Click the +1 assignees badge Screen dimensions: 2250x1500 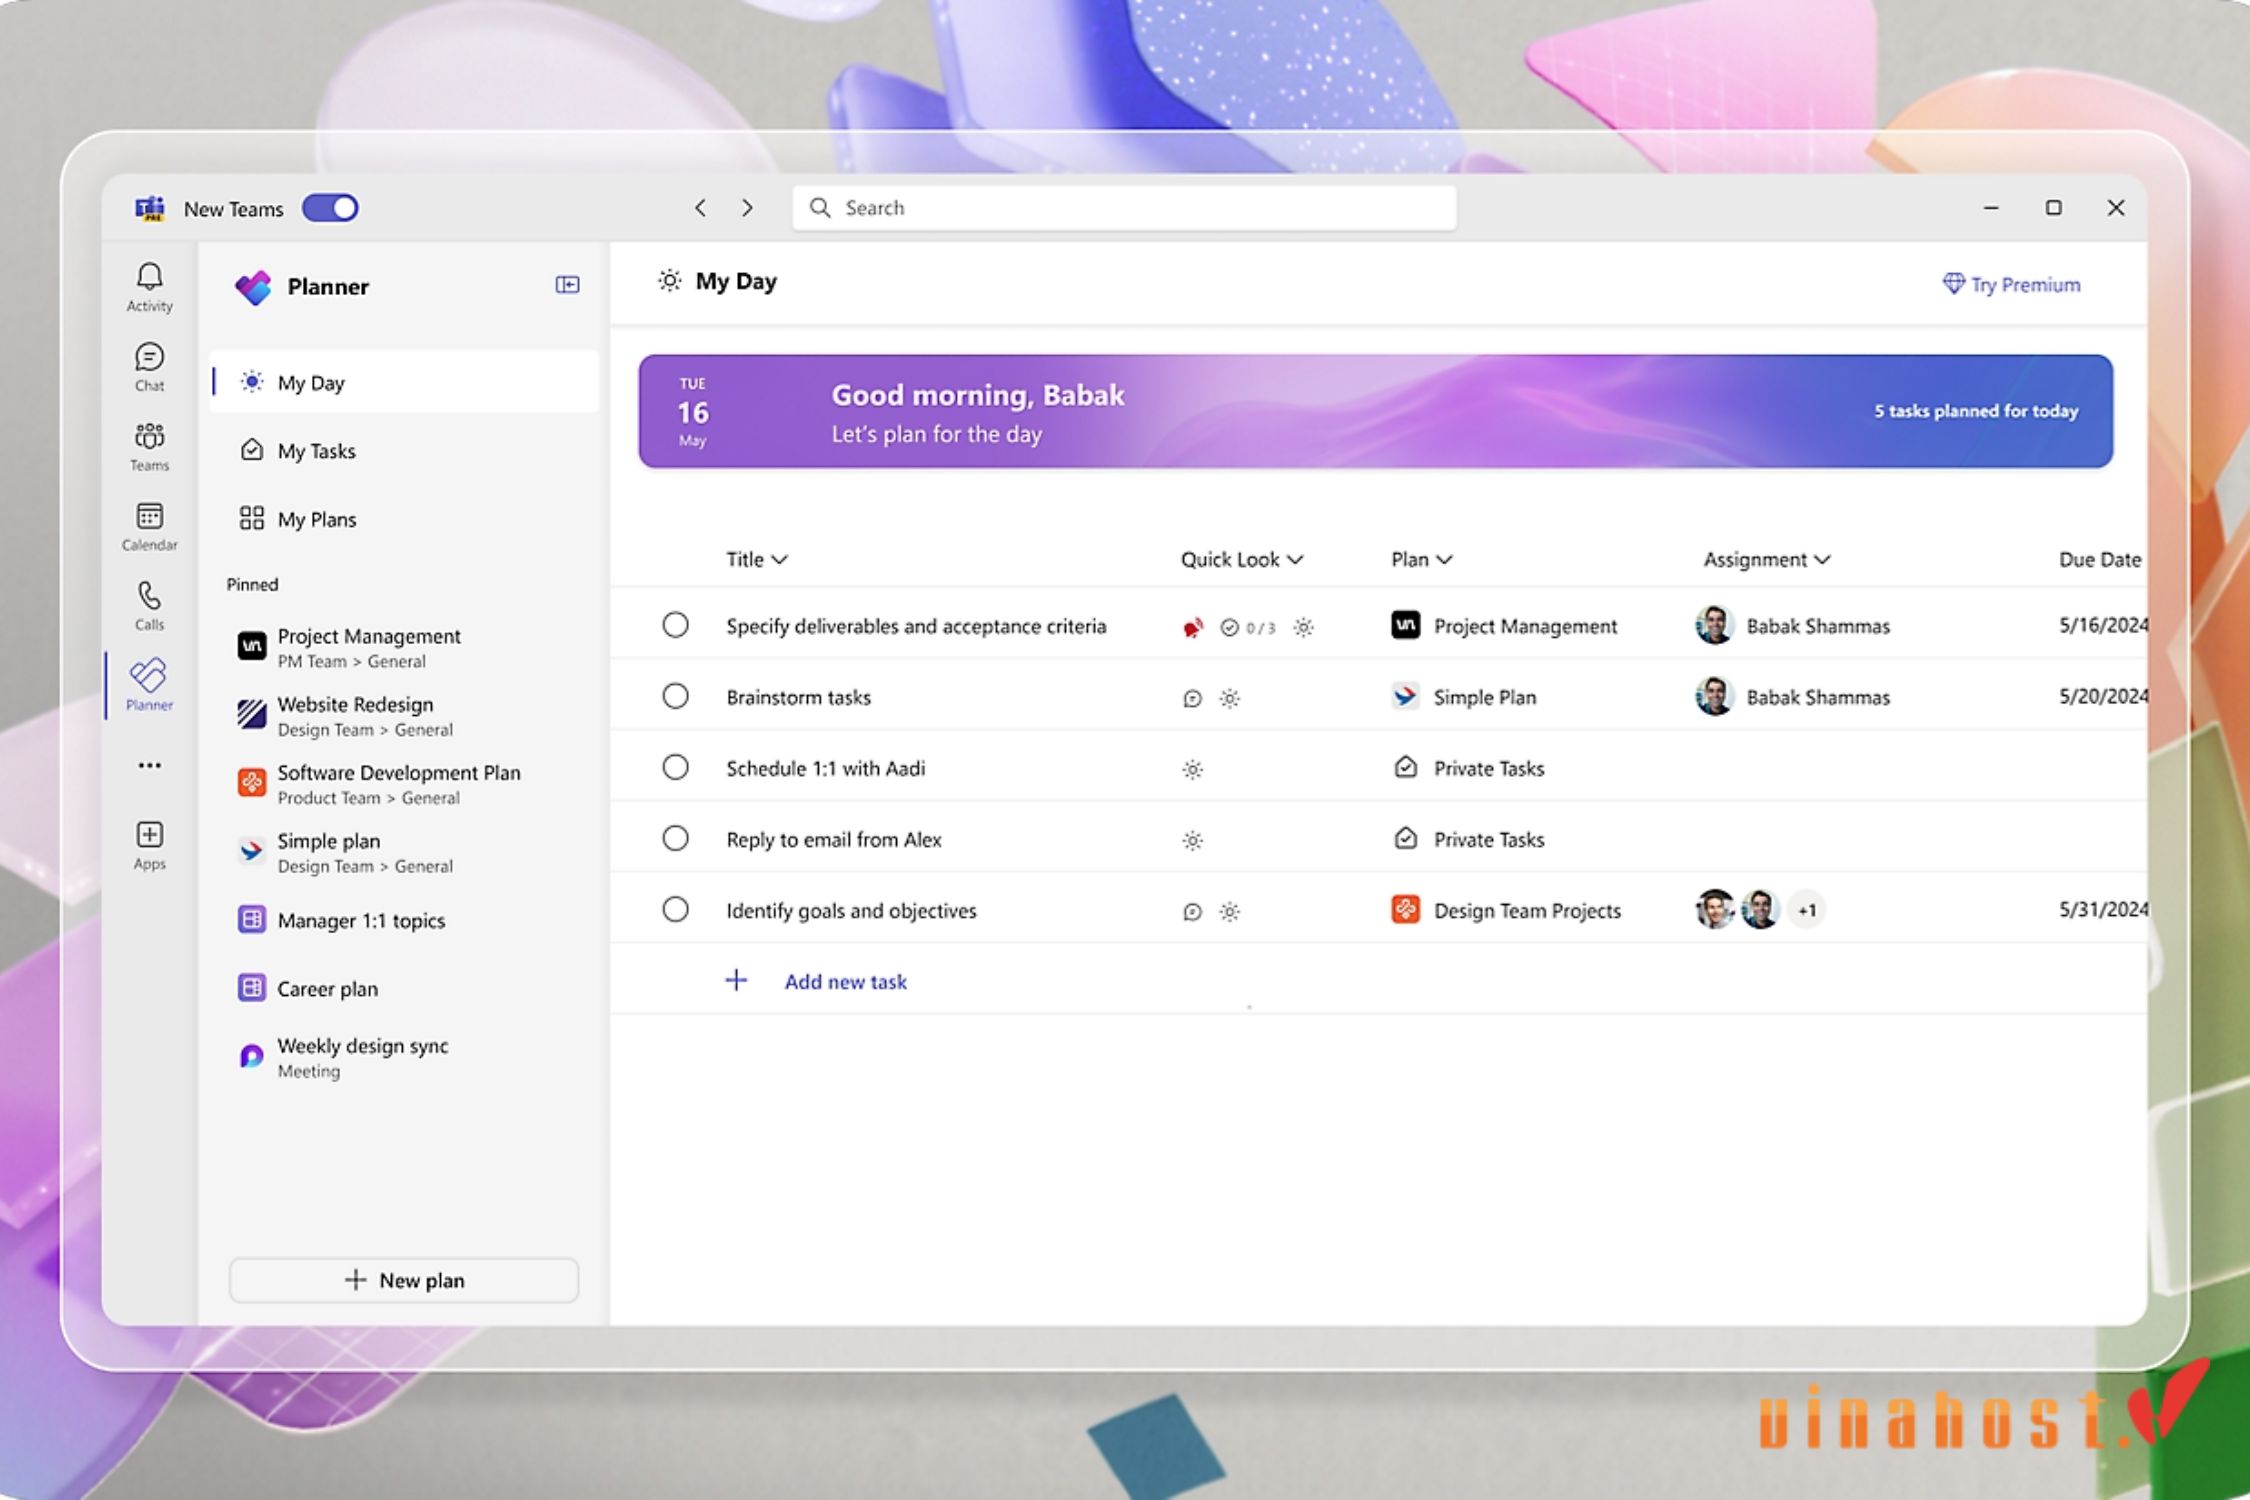pyautogui.click(x=1807, y=910)
